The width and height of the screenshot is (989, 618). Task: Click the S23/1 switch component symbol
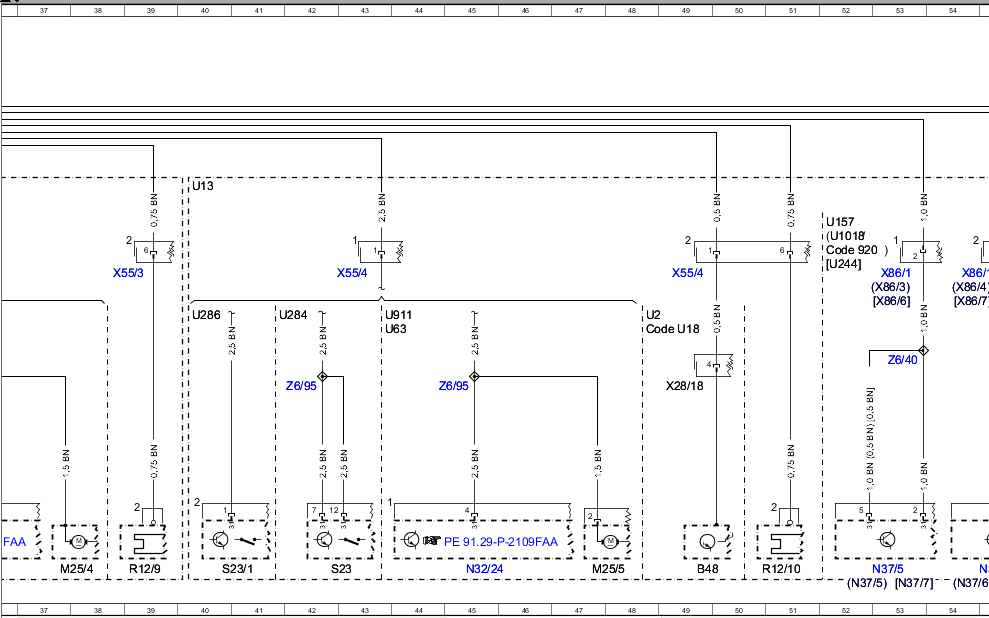click(x=235, y=540)
